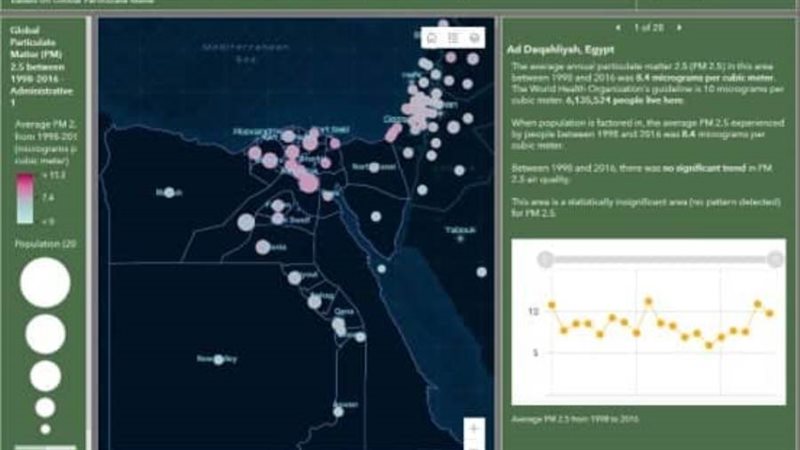800x450 pixels.
Task: Select the Matrouh map point
Action: (x=169, y=192)
